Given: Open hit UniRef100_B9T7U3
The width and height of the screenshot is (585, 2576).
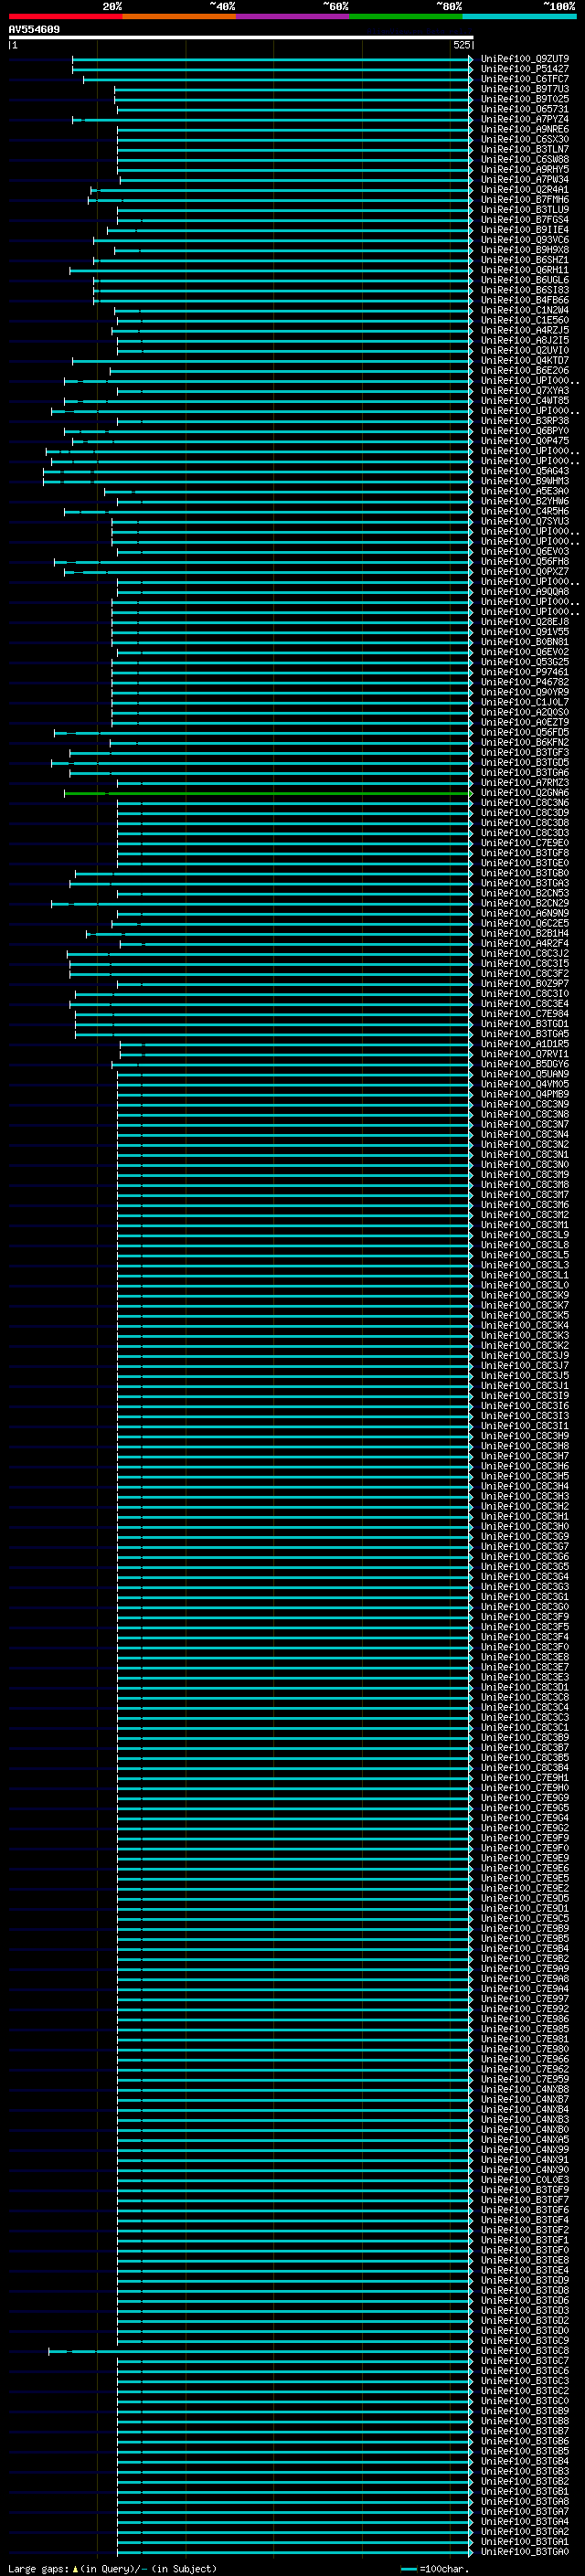Looking at the screenshot, I should pyautogui.click(x=525, y=89).
